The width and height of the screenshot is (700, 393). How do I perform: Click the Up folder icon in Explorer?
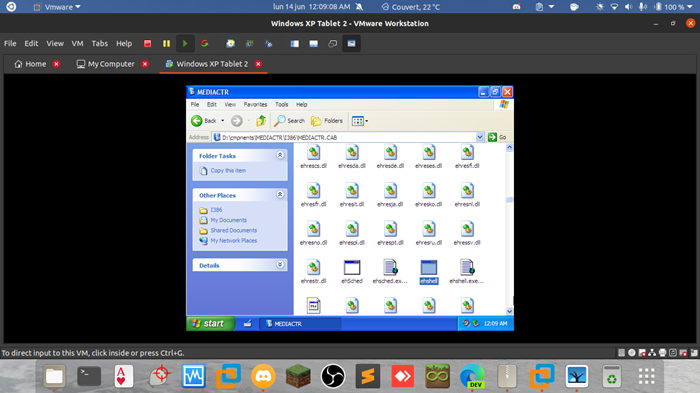[x=261, y=121]
